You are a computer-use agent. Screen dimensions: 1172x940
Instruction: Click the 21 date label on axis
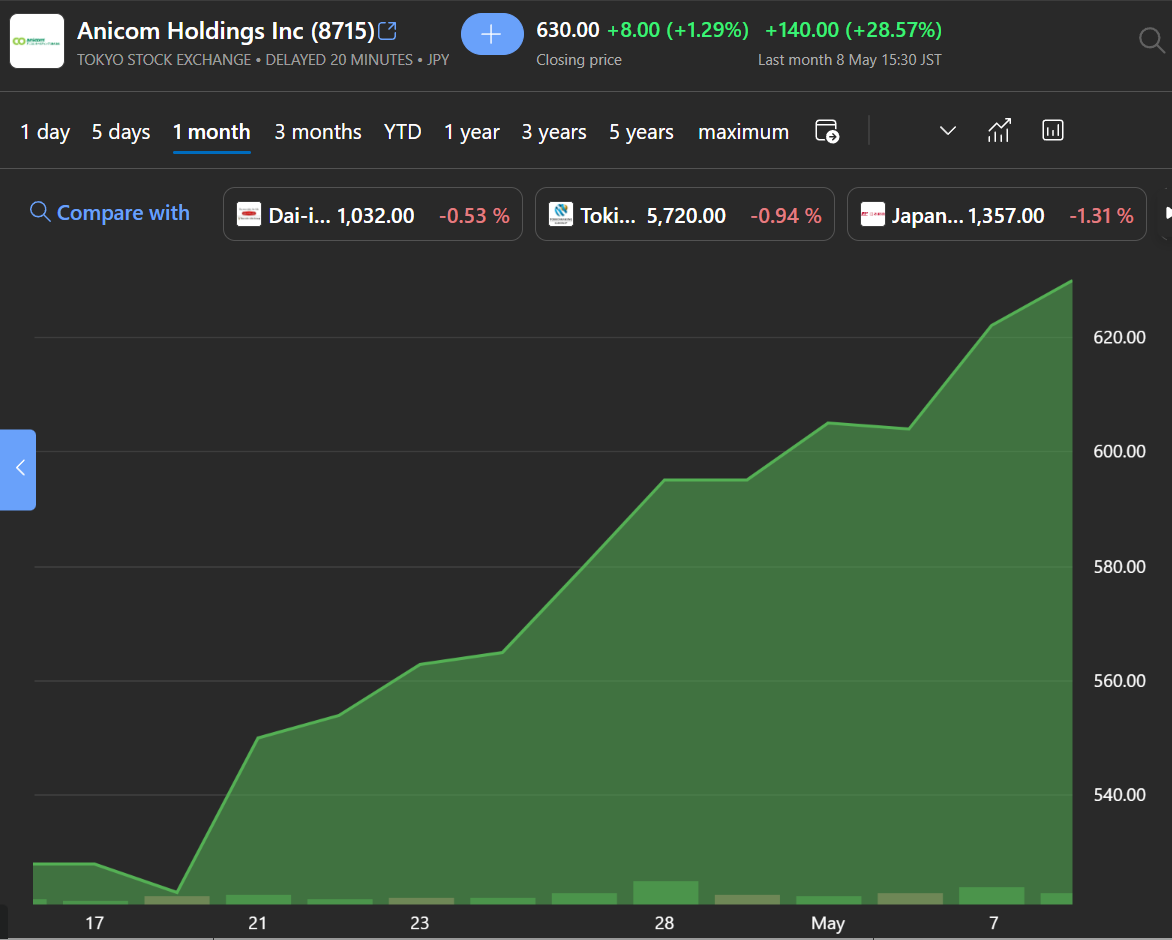[x=257, y=923]
